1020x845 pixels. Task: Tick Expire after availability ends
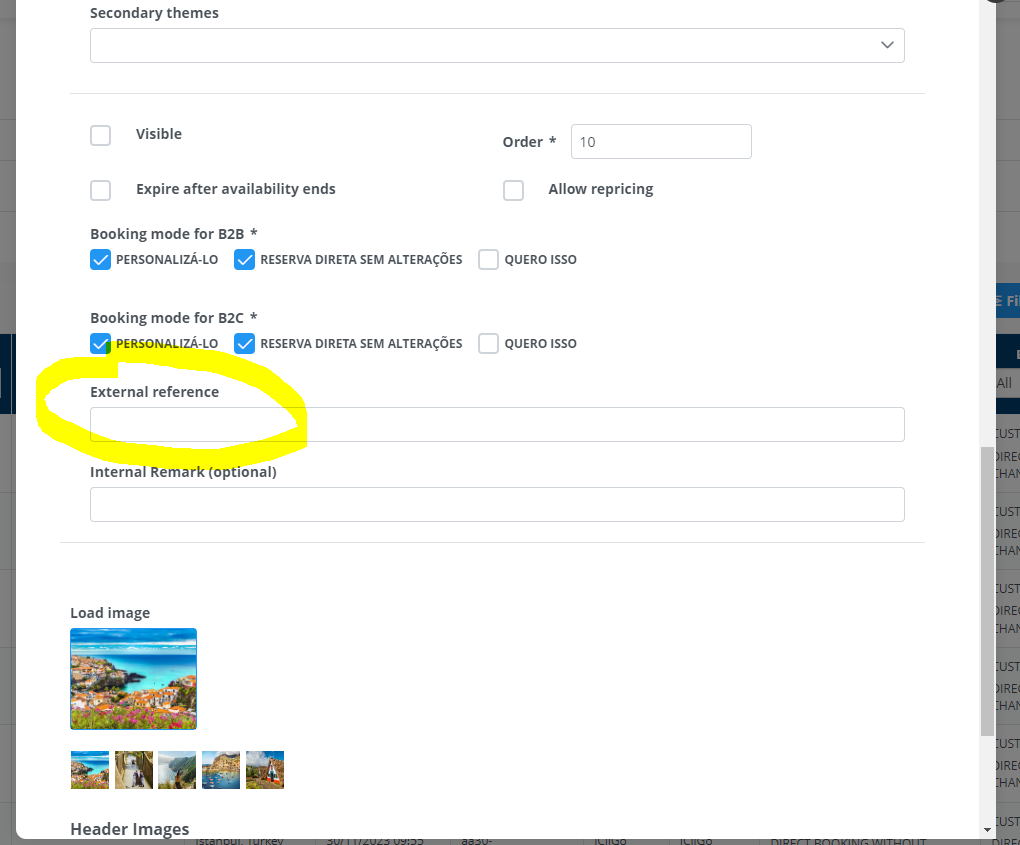coord(101,190)
